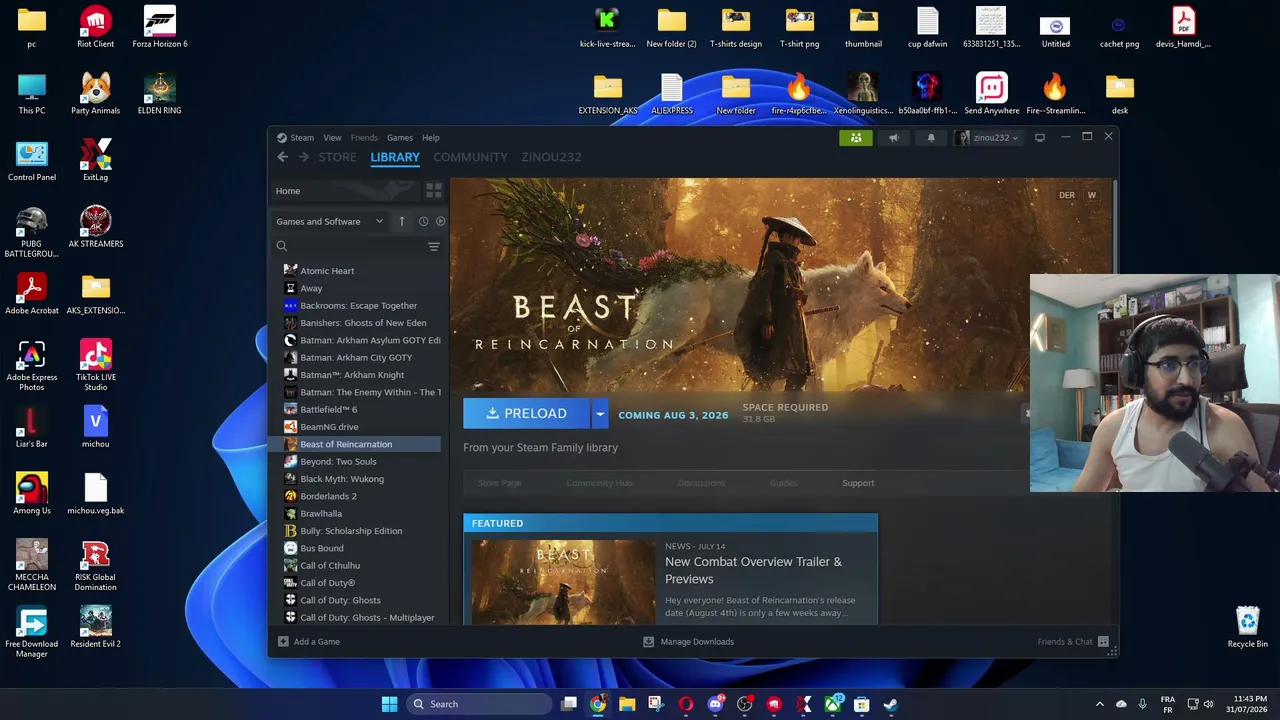The height and width of the screenshot is (720, 1280).
Task: Select Batman: Arkham City GOTY
Action: [x=358, y=358]
